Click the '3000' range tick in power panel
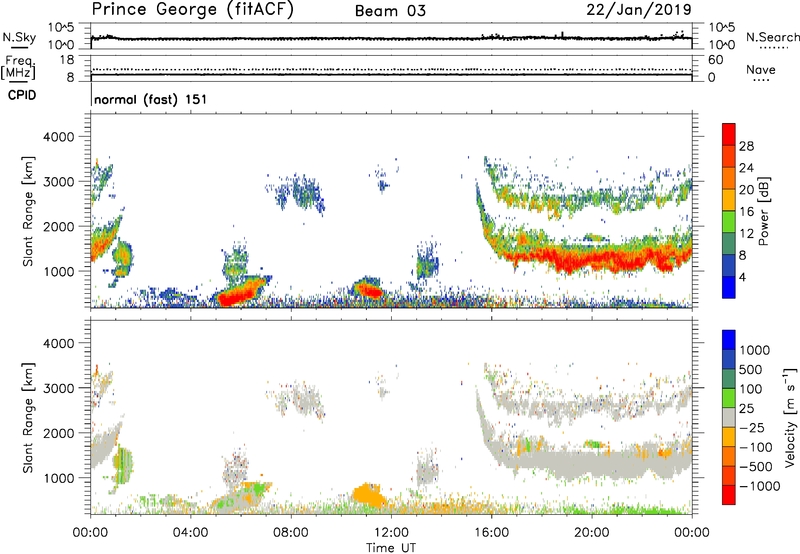Viewport: 800px width, 554px height. coord(58,182)
